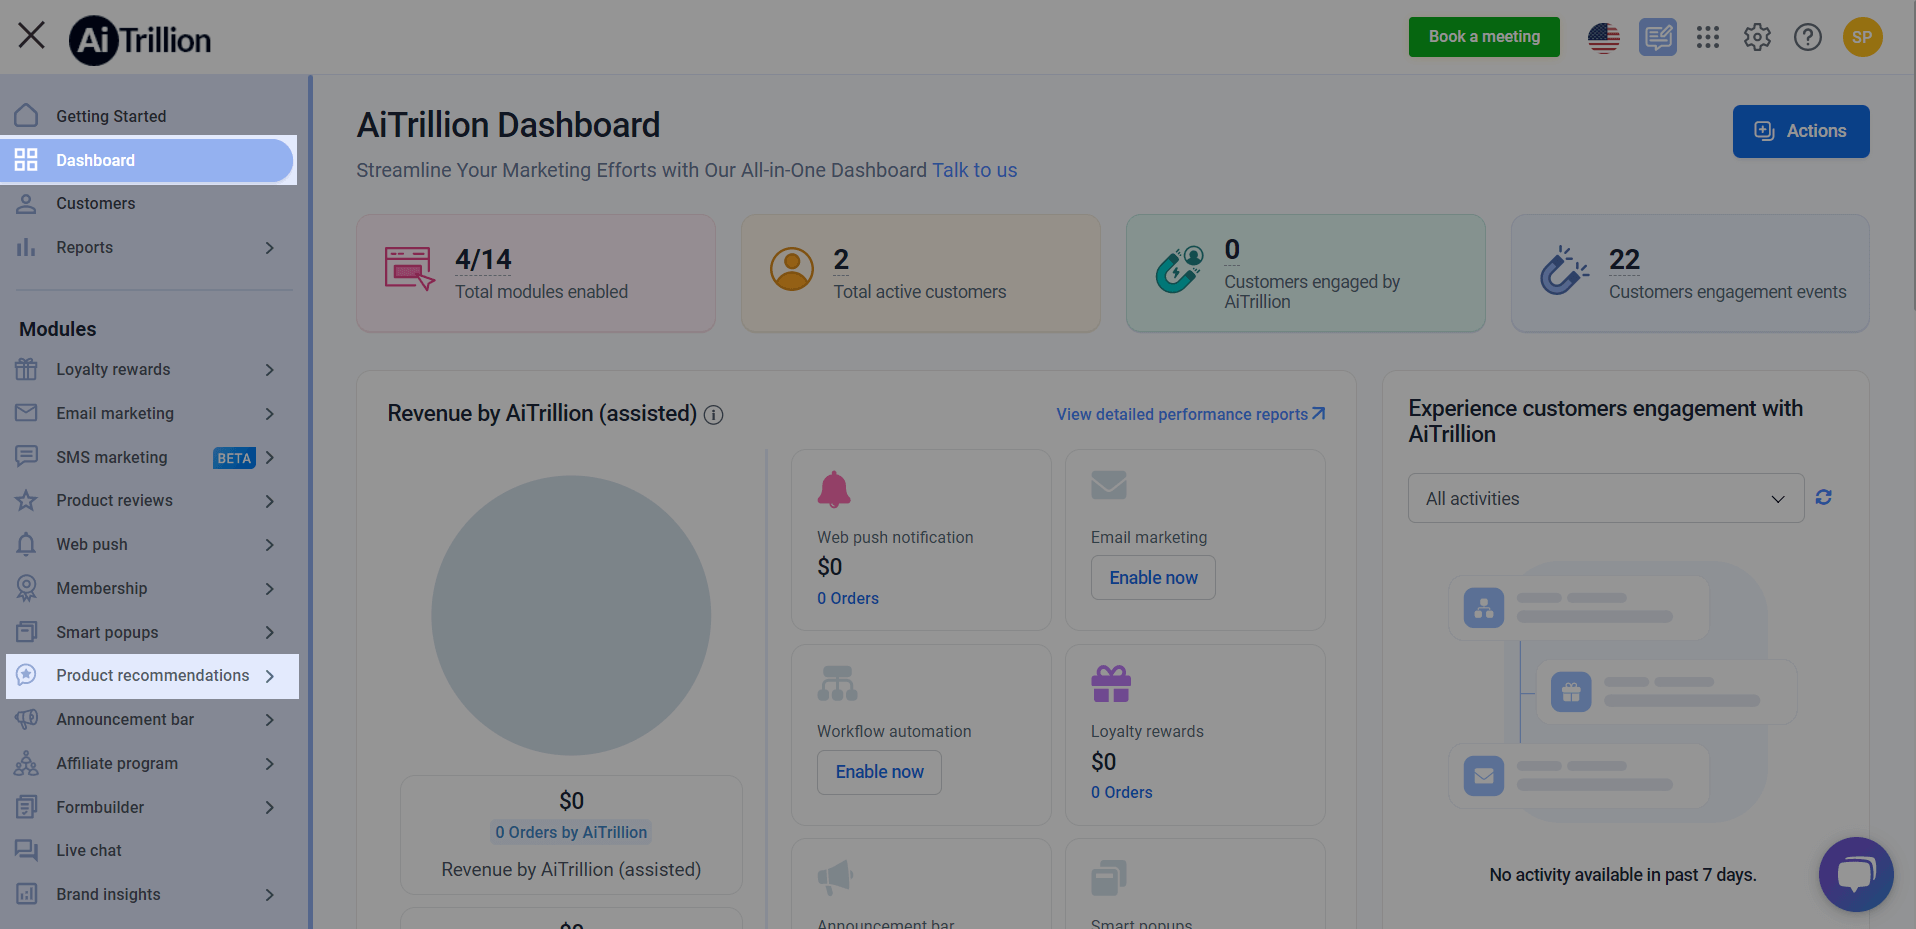Expand SMS marketing chevron
The height and width of the screenshot is (929, 1916).
(270, 457)
